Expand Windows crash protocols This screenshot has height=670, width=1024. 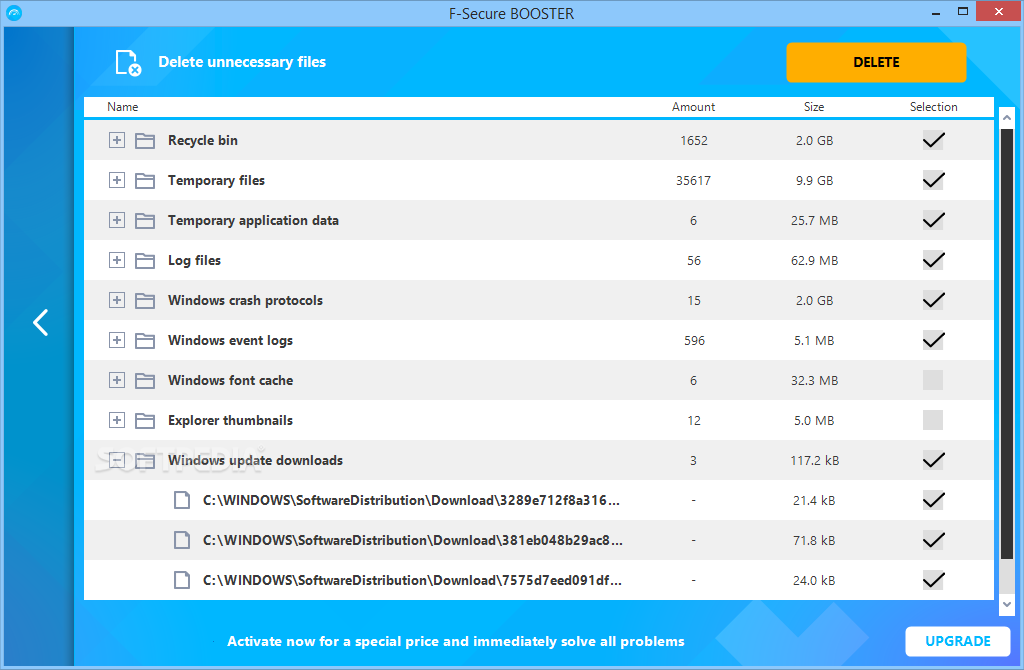click(117, 300)
